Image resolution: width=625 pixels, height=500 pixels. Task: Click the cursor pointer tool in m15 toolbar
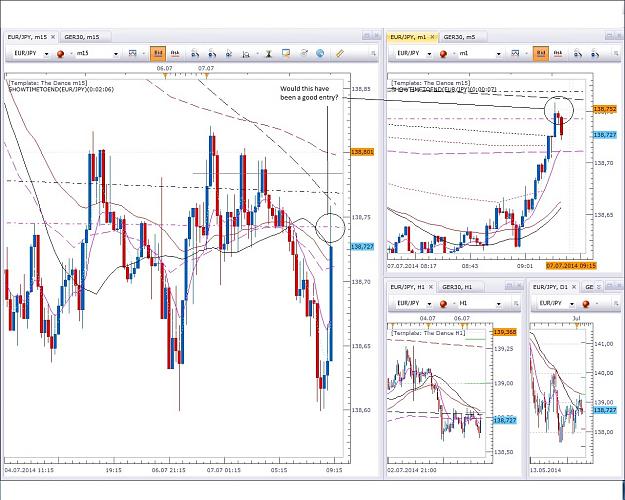tap(229, 53)
